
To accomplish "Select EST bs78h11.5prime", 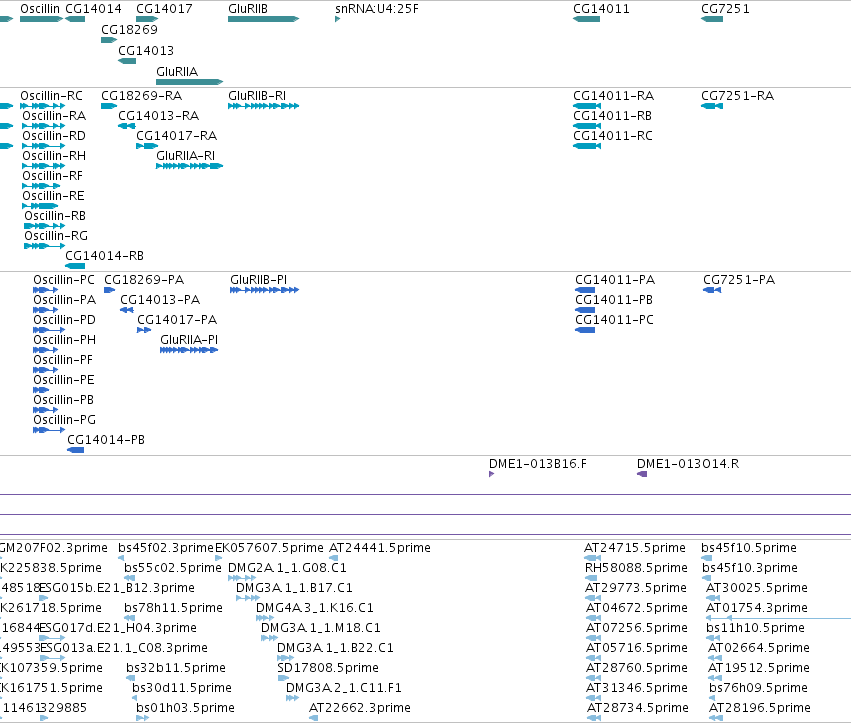I will pos(173,608).
